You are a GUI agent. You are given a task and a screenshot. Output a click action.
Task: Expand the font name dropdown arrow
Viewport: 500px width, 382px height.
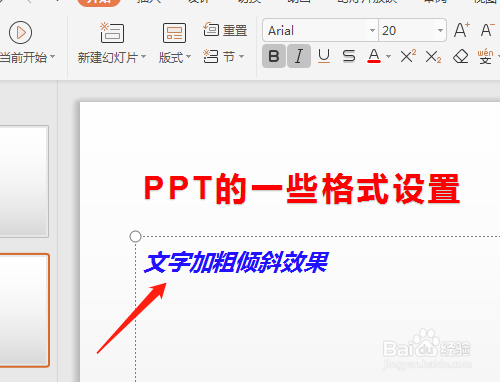pos(372,31)
